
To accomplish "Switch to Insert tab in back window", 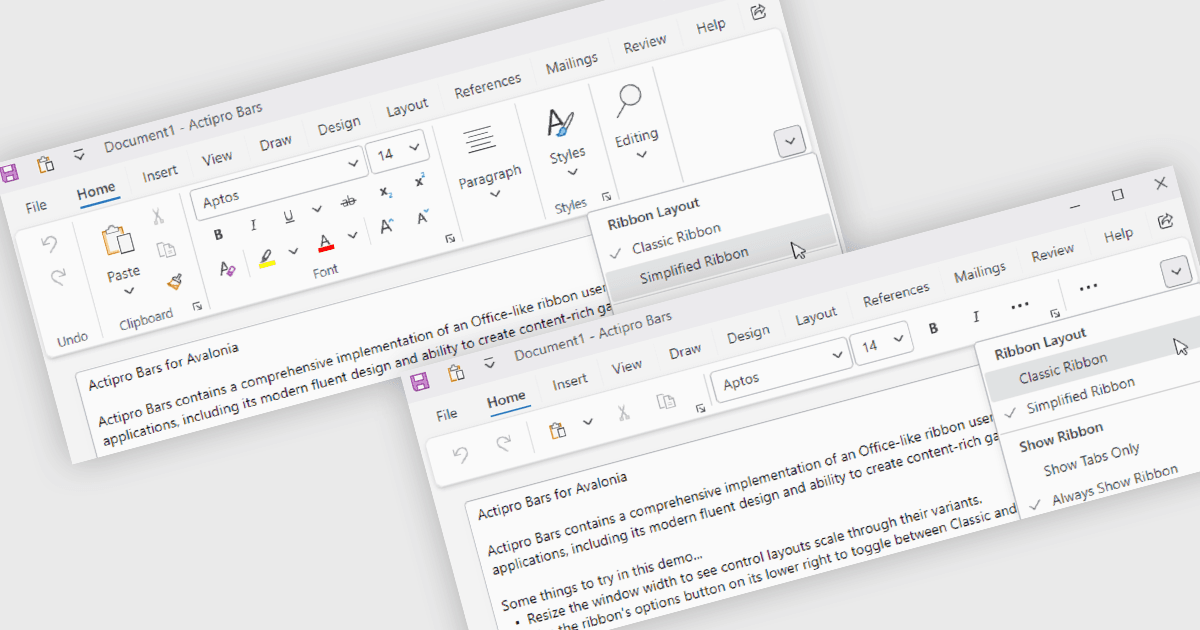I will pyautogui.click(x=159, y=174).
